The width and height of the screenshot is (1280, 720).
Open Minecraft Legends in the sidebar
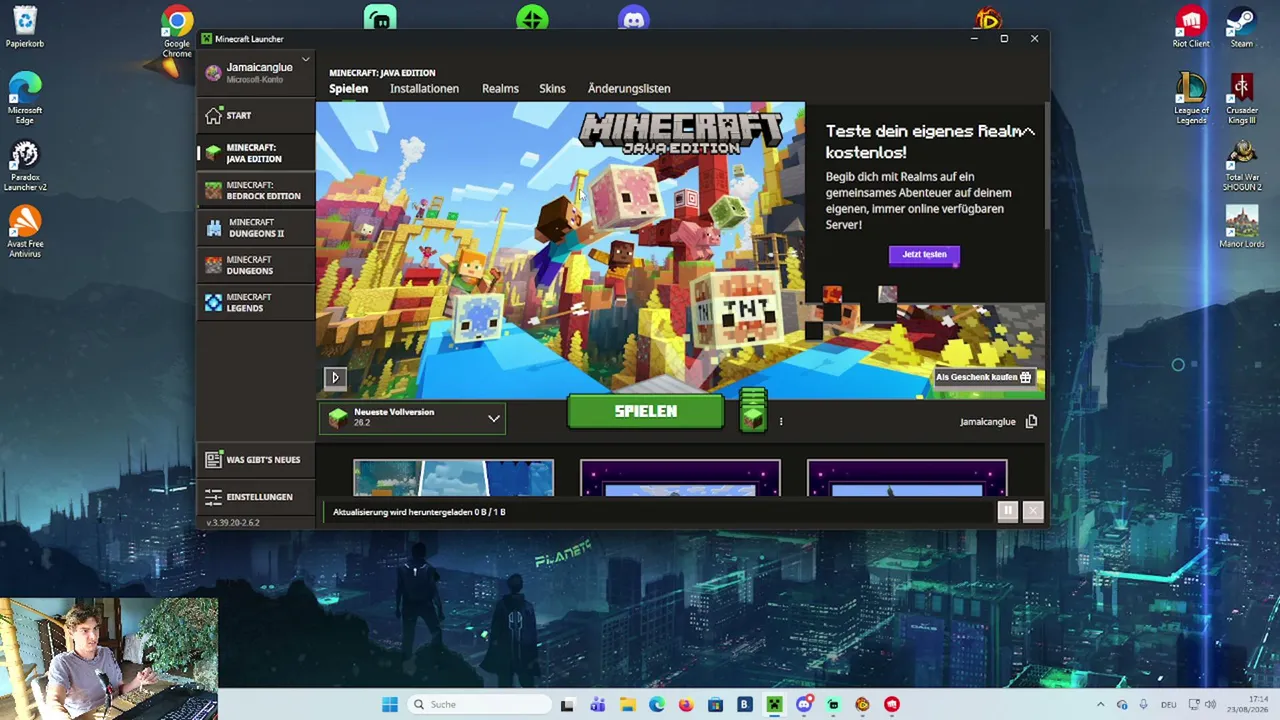(x=256, y=302)
